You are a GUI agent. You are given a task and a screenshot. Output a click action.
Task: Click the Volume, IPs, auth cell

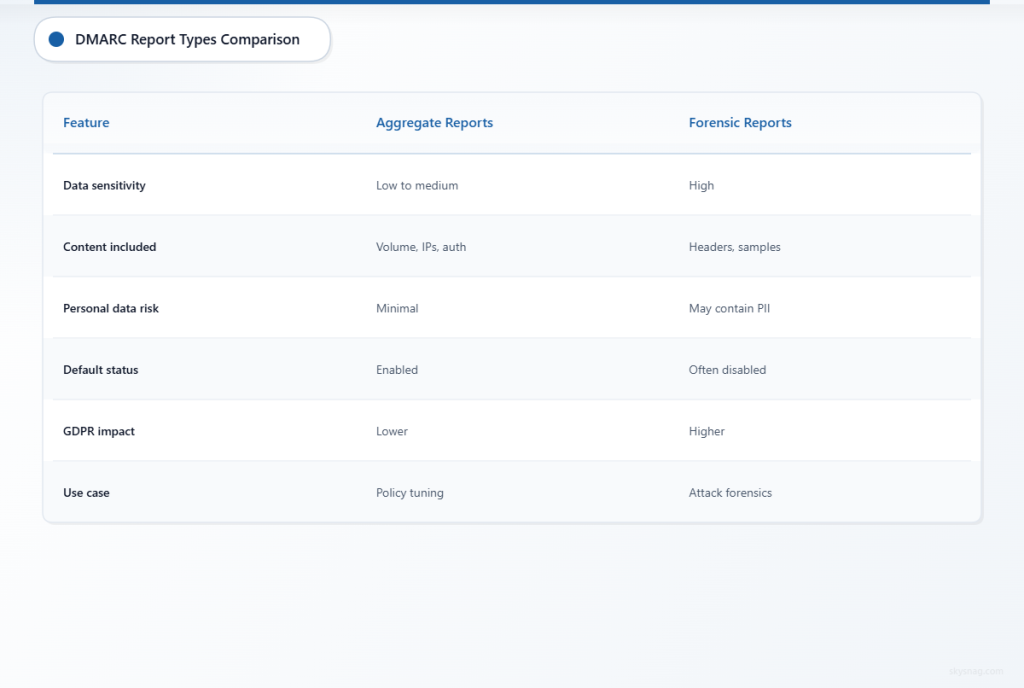[421, 247]
